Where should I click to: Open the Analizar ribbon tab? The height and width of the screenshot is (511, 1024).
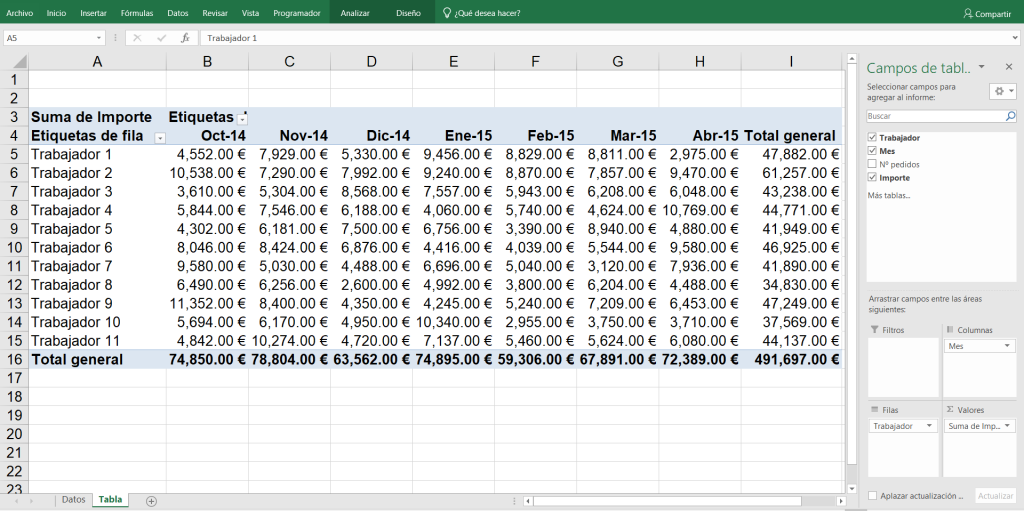click(355, 13)
